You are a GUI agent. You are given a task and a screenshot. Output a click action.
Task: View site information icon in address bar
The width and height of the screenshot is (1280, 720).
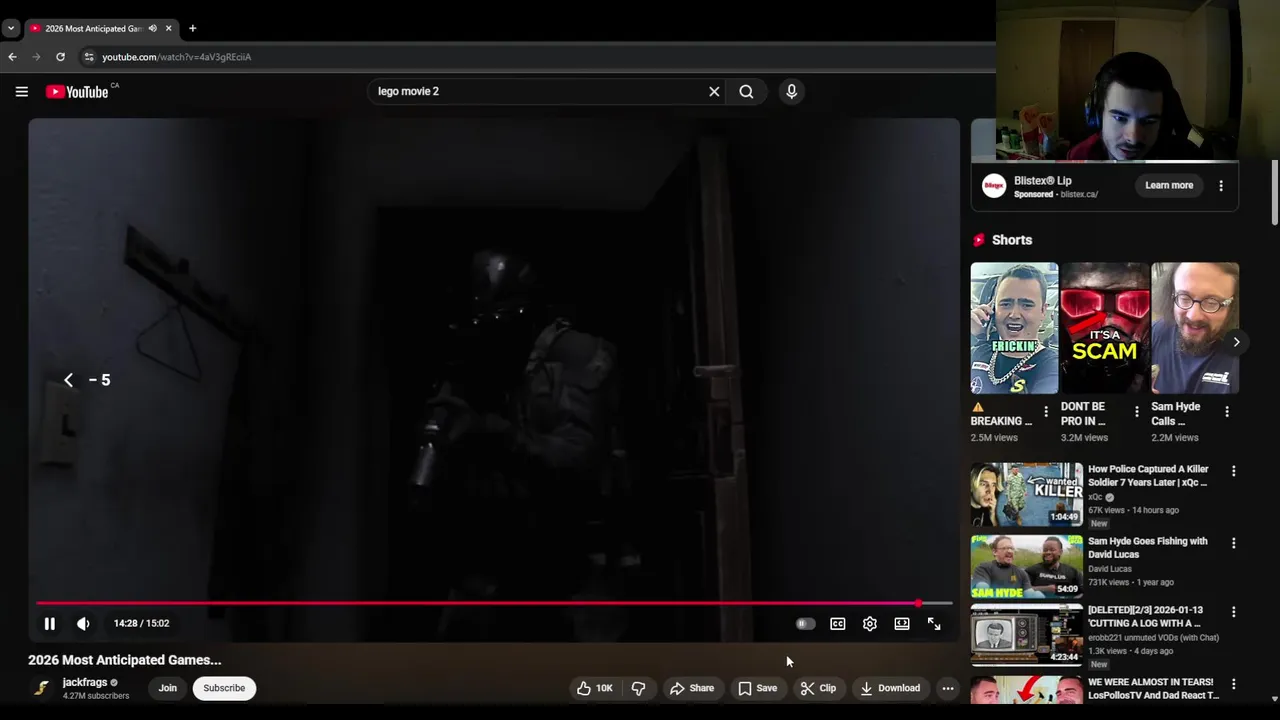point(89,57)
